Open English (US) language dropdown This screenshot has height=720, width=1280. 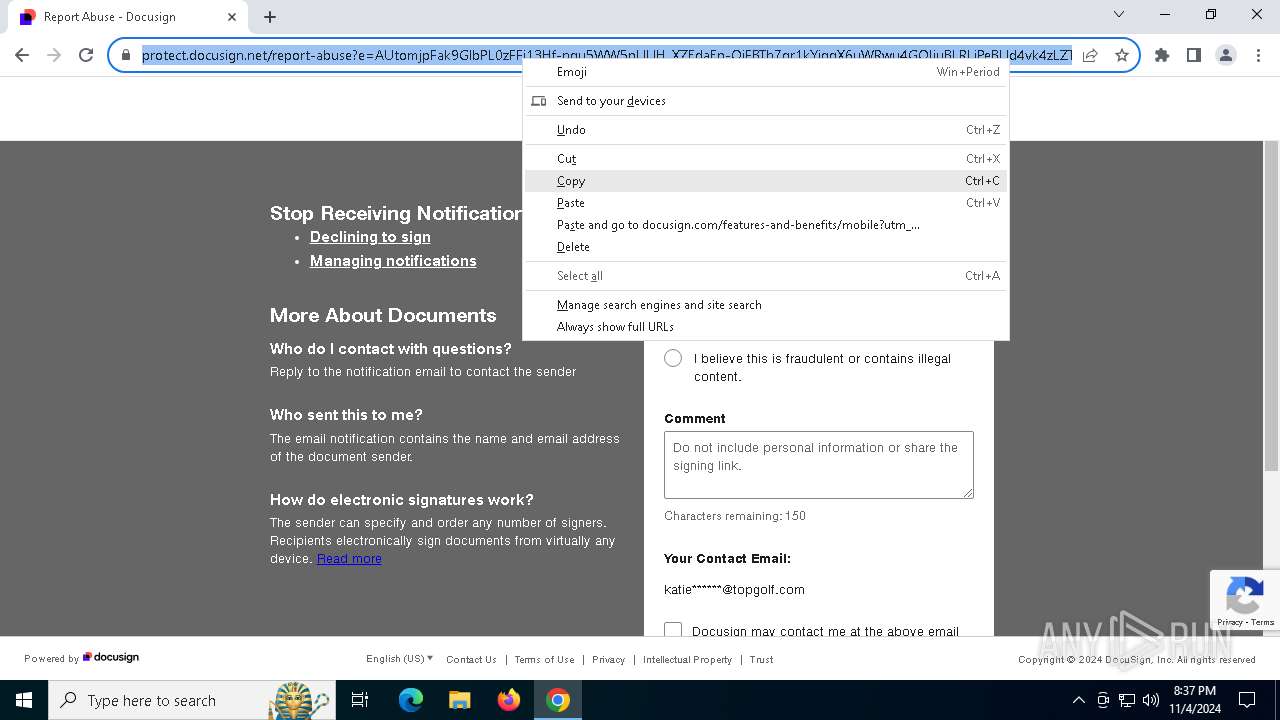click(400, 659)
